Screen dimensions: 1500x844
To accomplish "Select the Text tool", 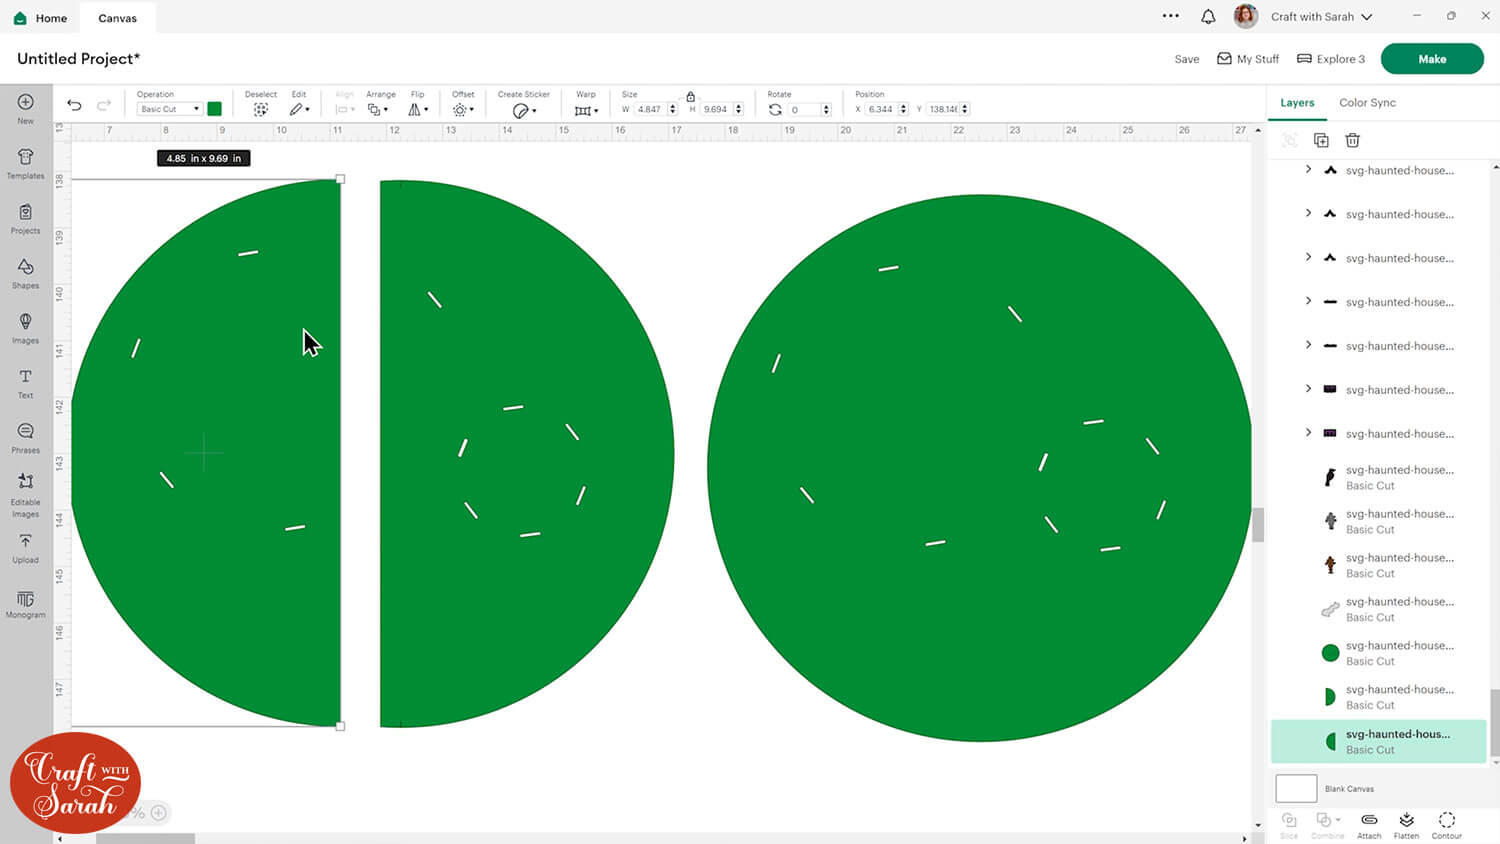I will 25,382.
